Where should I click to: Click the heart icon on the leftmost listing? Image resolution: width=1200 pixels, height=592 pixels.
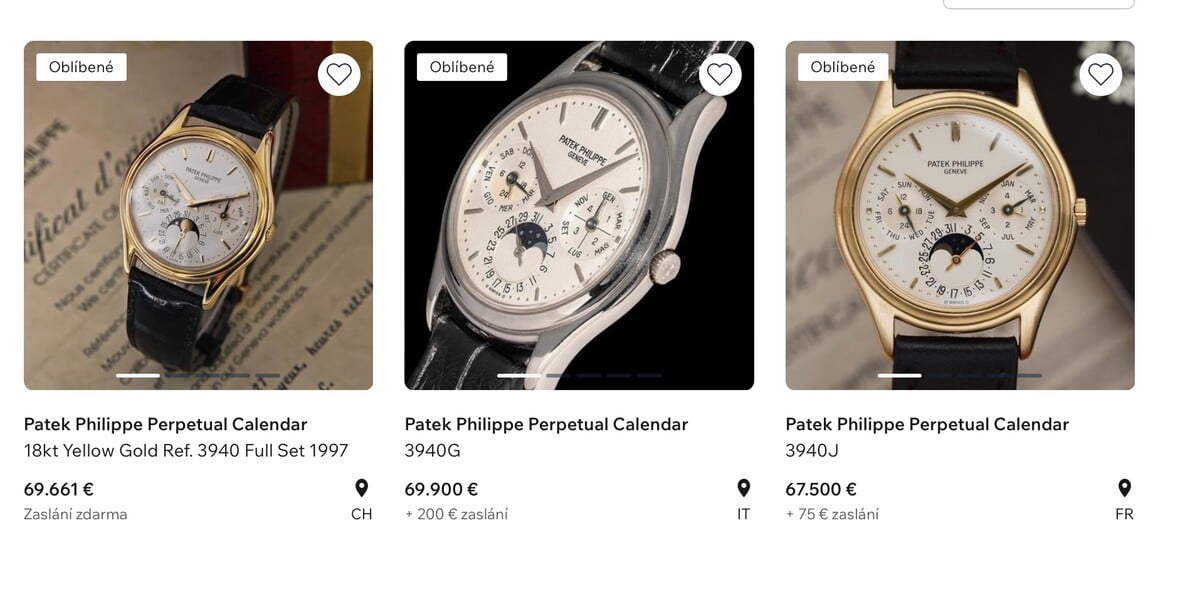[x=339, y=73]
